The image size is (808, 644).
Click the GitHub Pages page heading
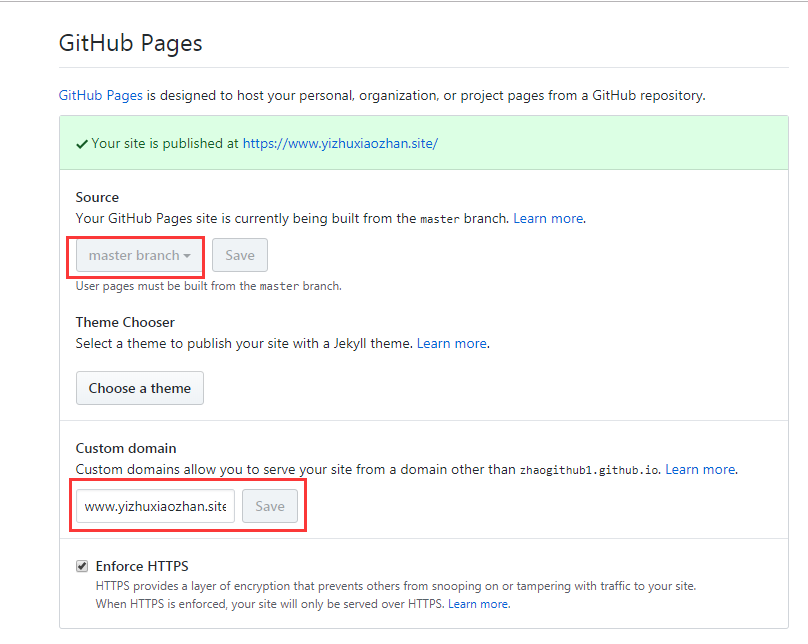coord(130,43)
